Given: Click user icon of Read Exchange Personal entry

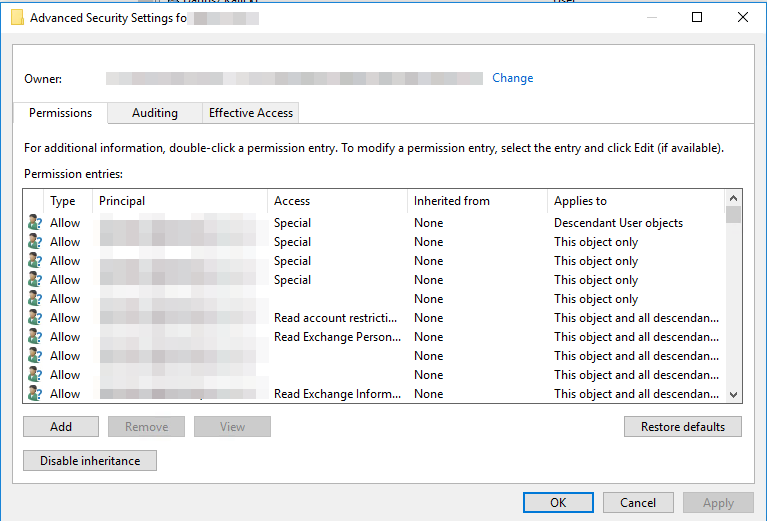Looking at the screenshot, I should pos(35,337).
